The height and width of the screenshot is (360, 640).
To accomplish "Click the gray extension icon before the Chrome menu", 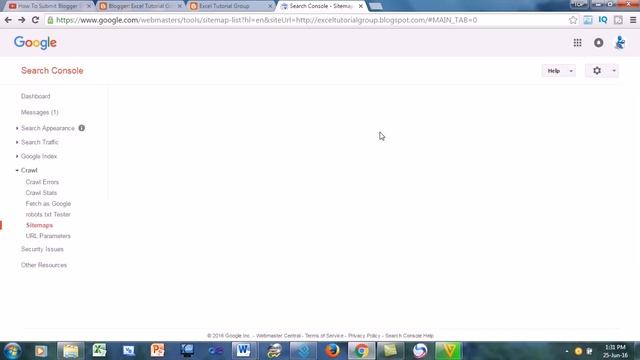I will (x=618, y=20).
